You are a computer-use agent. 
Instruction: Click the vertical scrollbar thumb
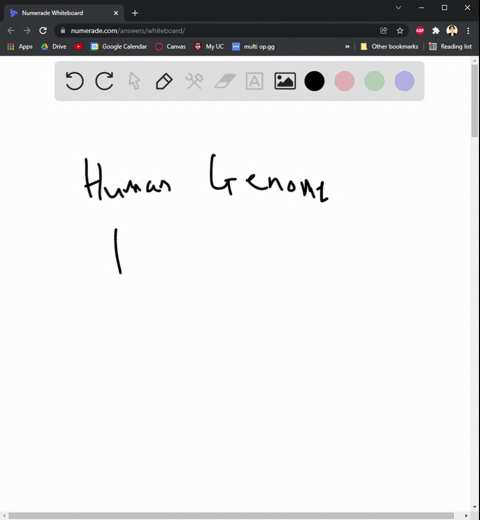475,101
